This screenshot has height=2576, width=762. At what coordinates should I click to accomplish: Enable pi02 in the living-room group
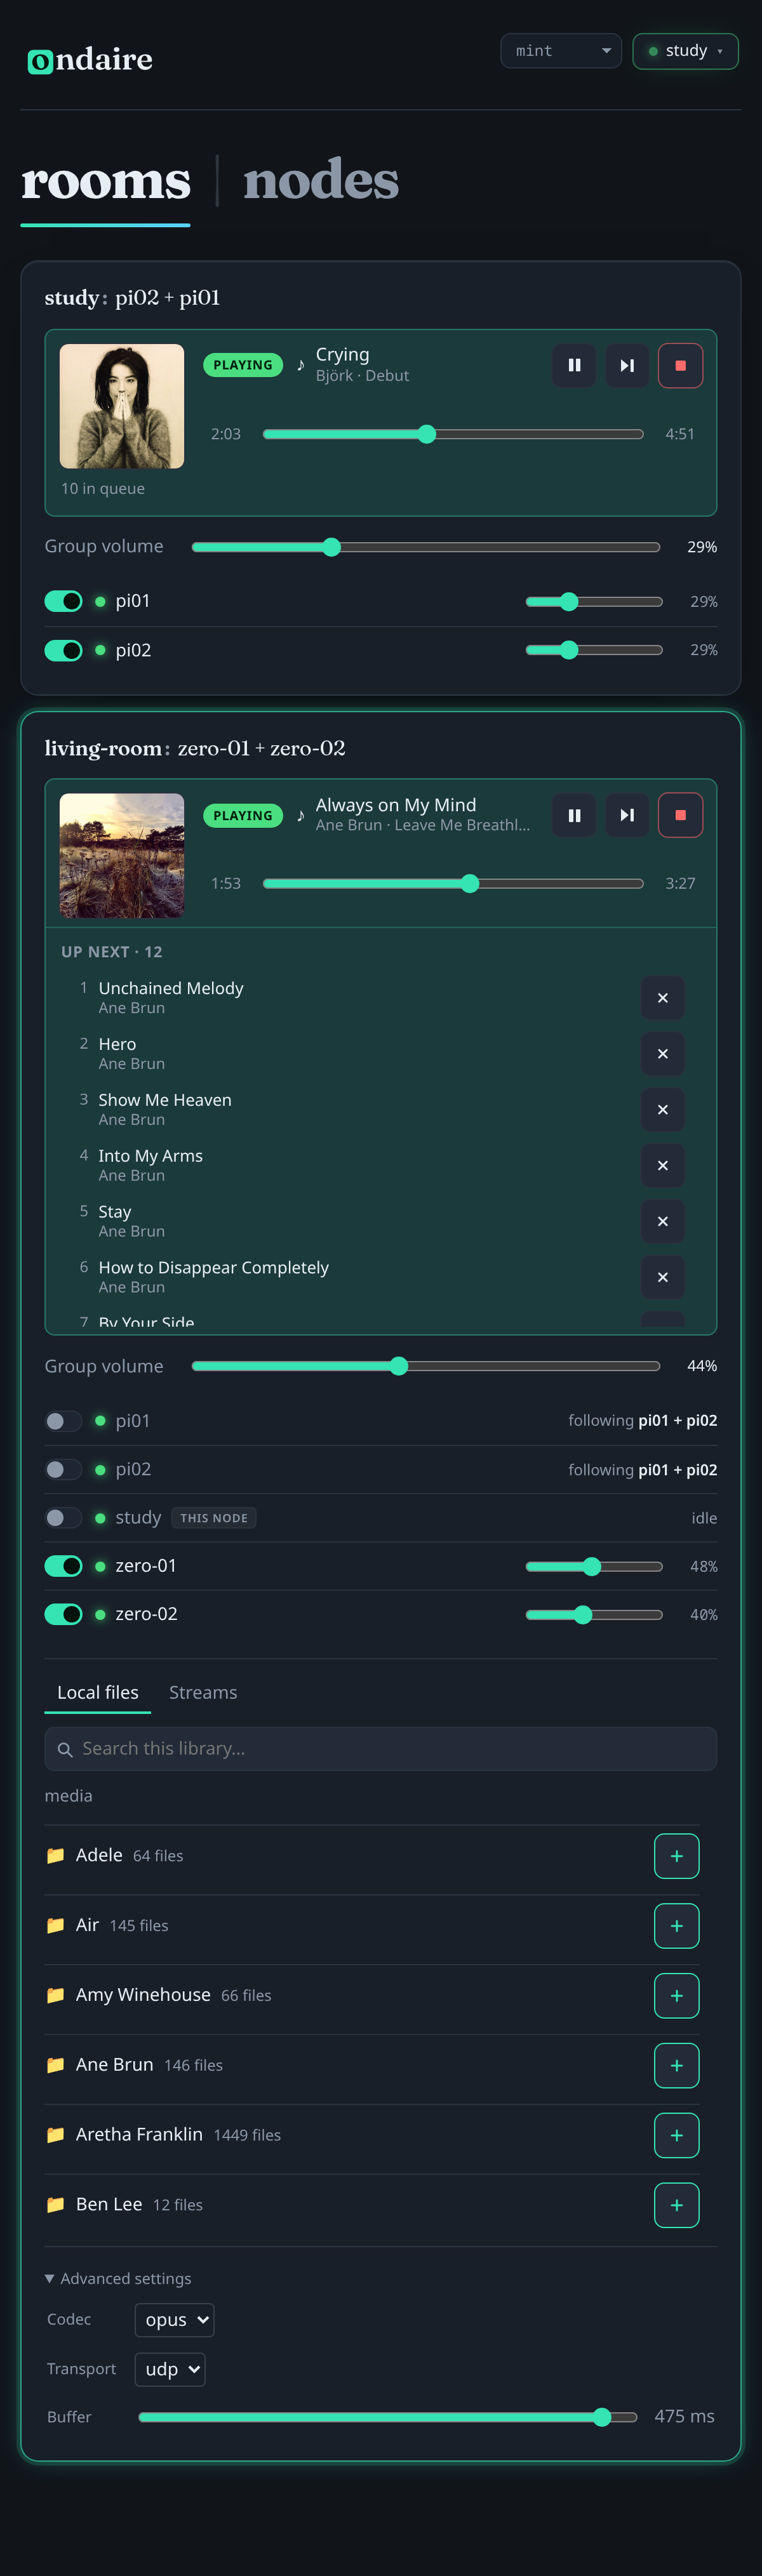pos(63,1469)
